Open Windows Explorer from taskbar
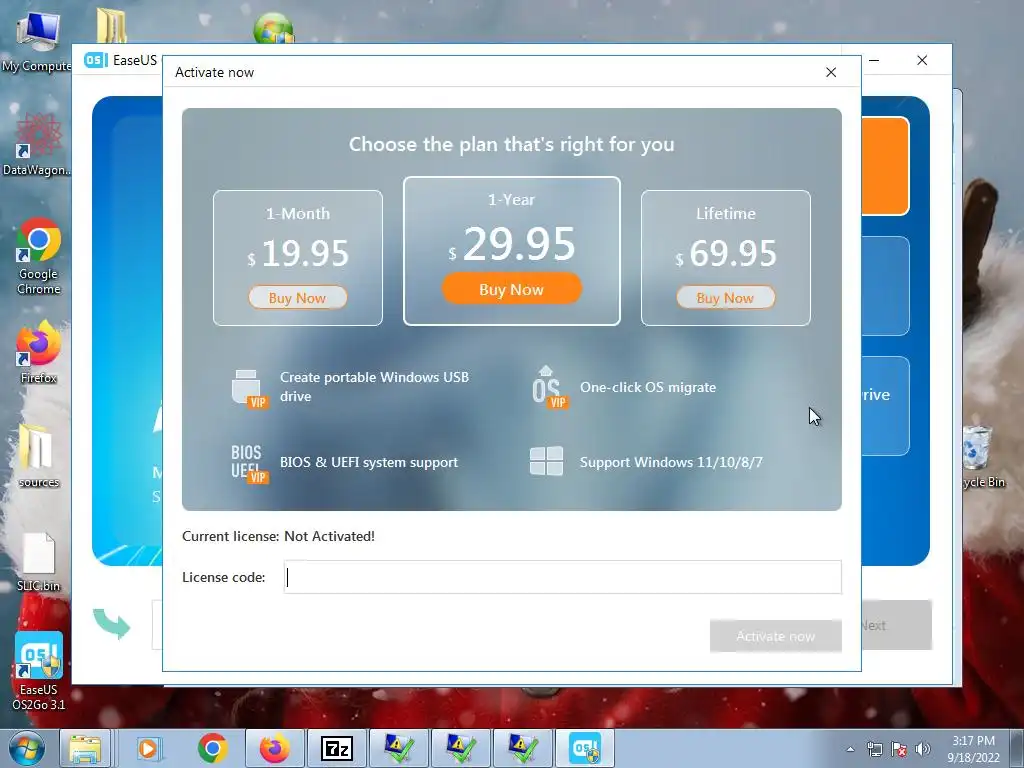Image resolution: width=1024 pixels, height=768 pixels. pos(86,748)
